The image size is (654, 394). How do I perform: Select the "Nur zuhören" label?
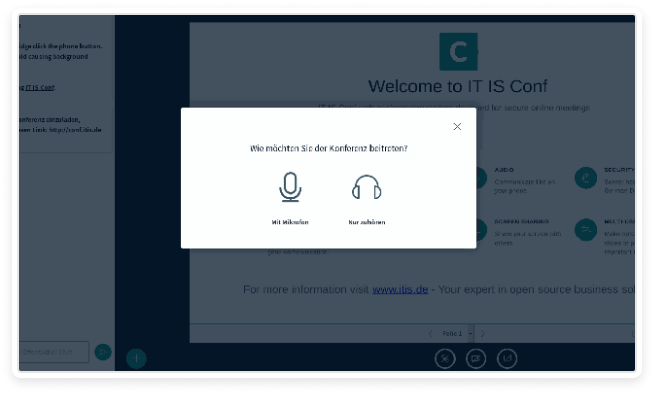point(367,222)
